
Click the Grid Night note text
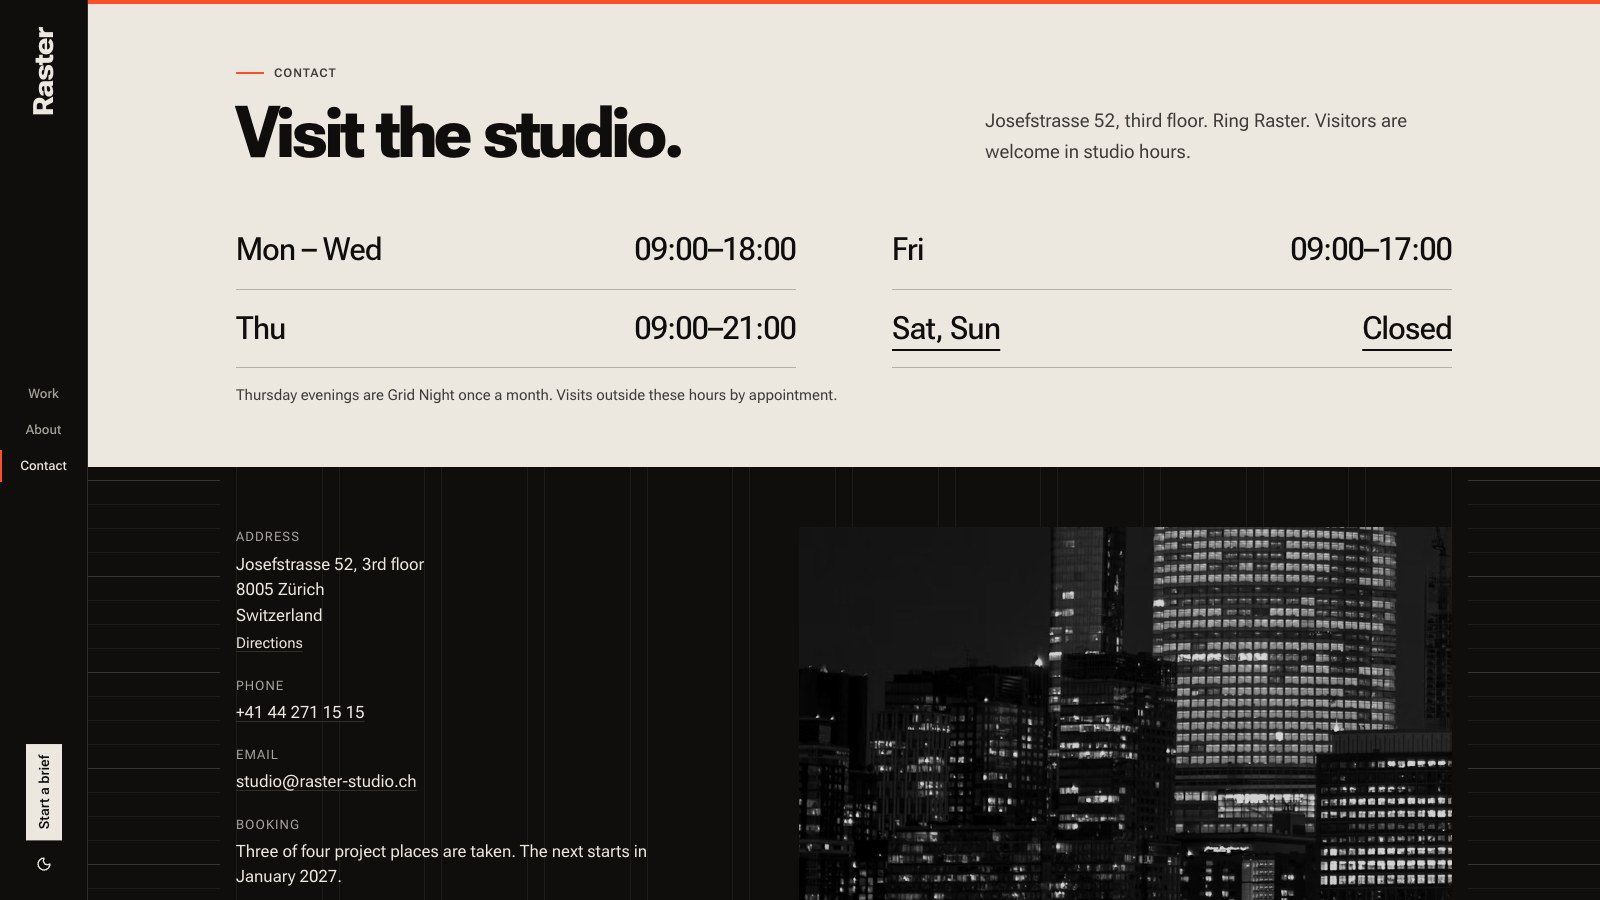(x=536, y=395)
